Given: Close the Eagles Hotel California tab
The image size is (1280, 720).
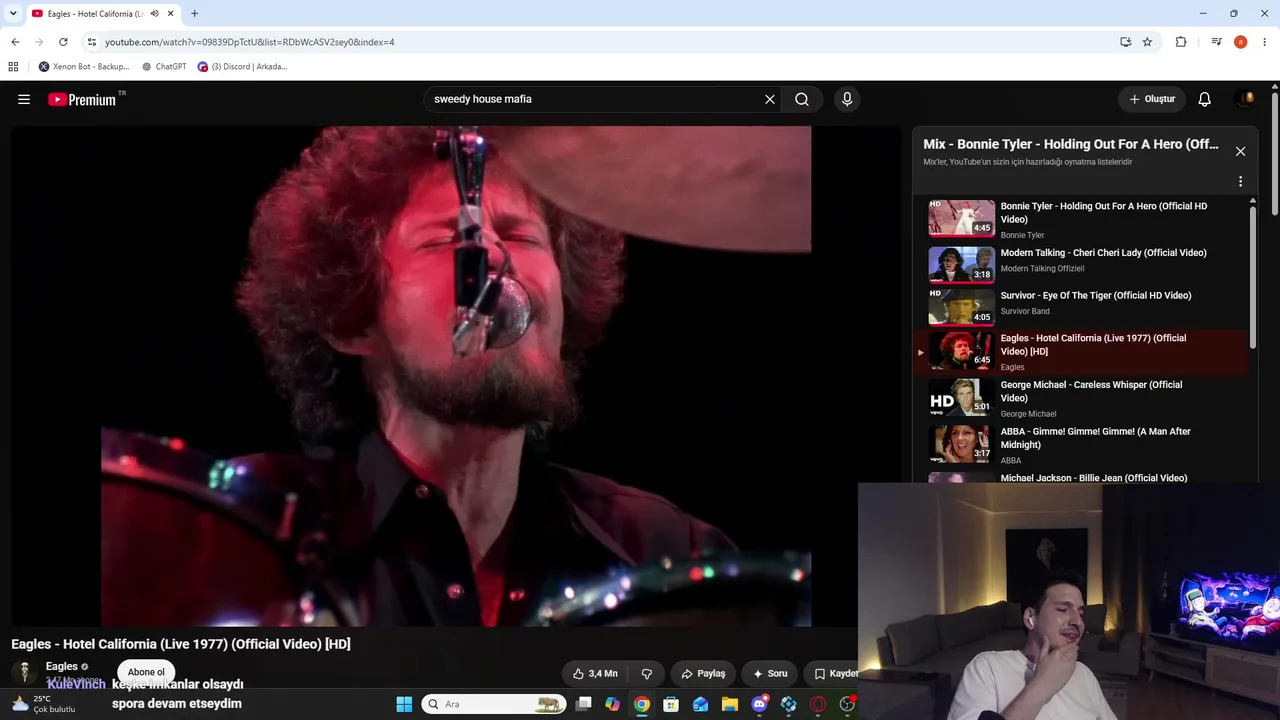Looking at the screenshot, I should pos(171,14).
